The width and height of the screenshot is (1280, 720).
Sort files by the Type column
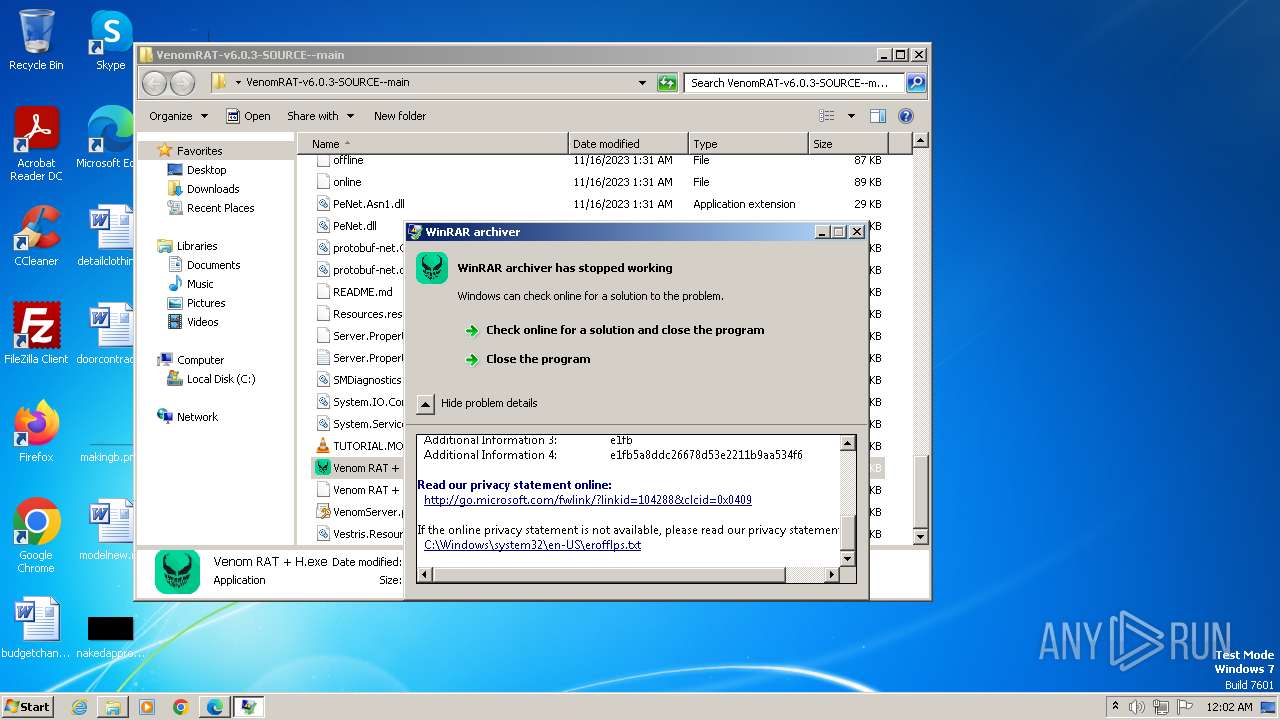point(748,144)
